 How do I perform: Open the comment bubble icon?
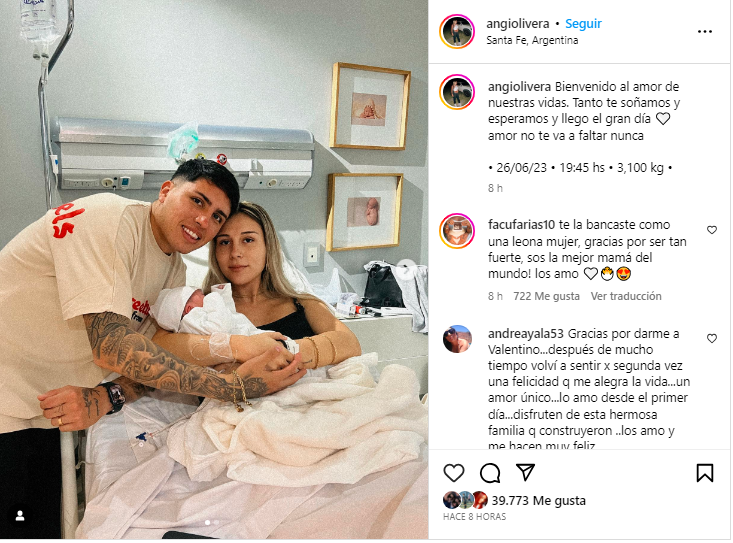(x=490, y=473)
